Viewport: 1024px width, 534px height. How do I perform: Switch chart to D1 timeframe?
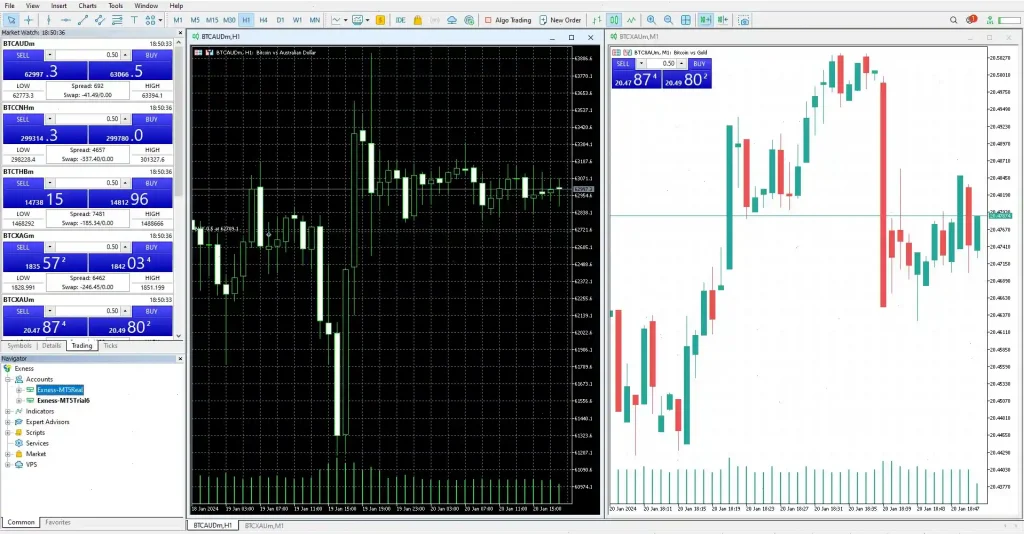pos(280,20)
